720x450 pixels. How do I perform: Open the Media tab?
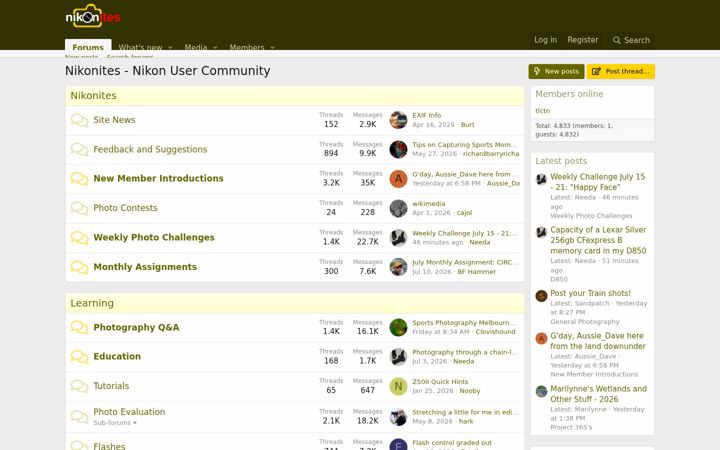tap(196, 47)
